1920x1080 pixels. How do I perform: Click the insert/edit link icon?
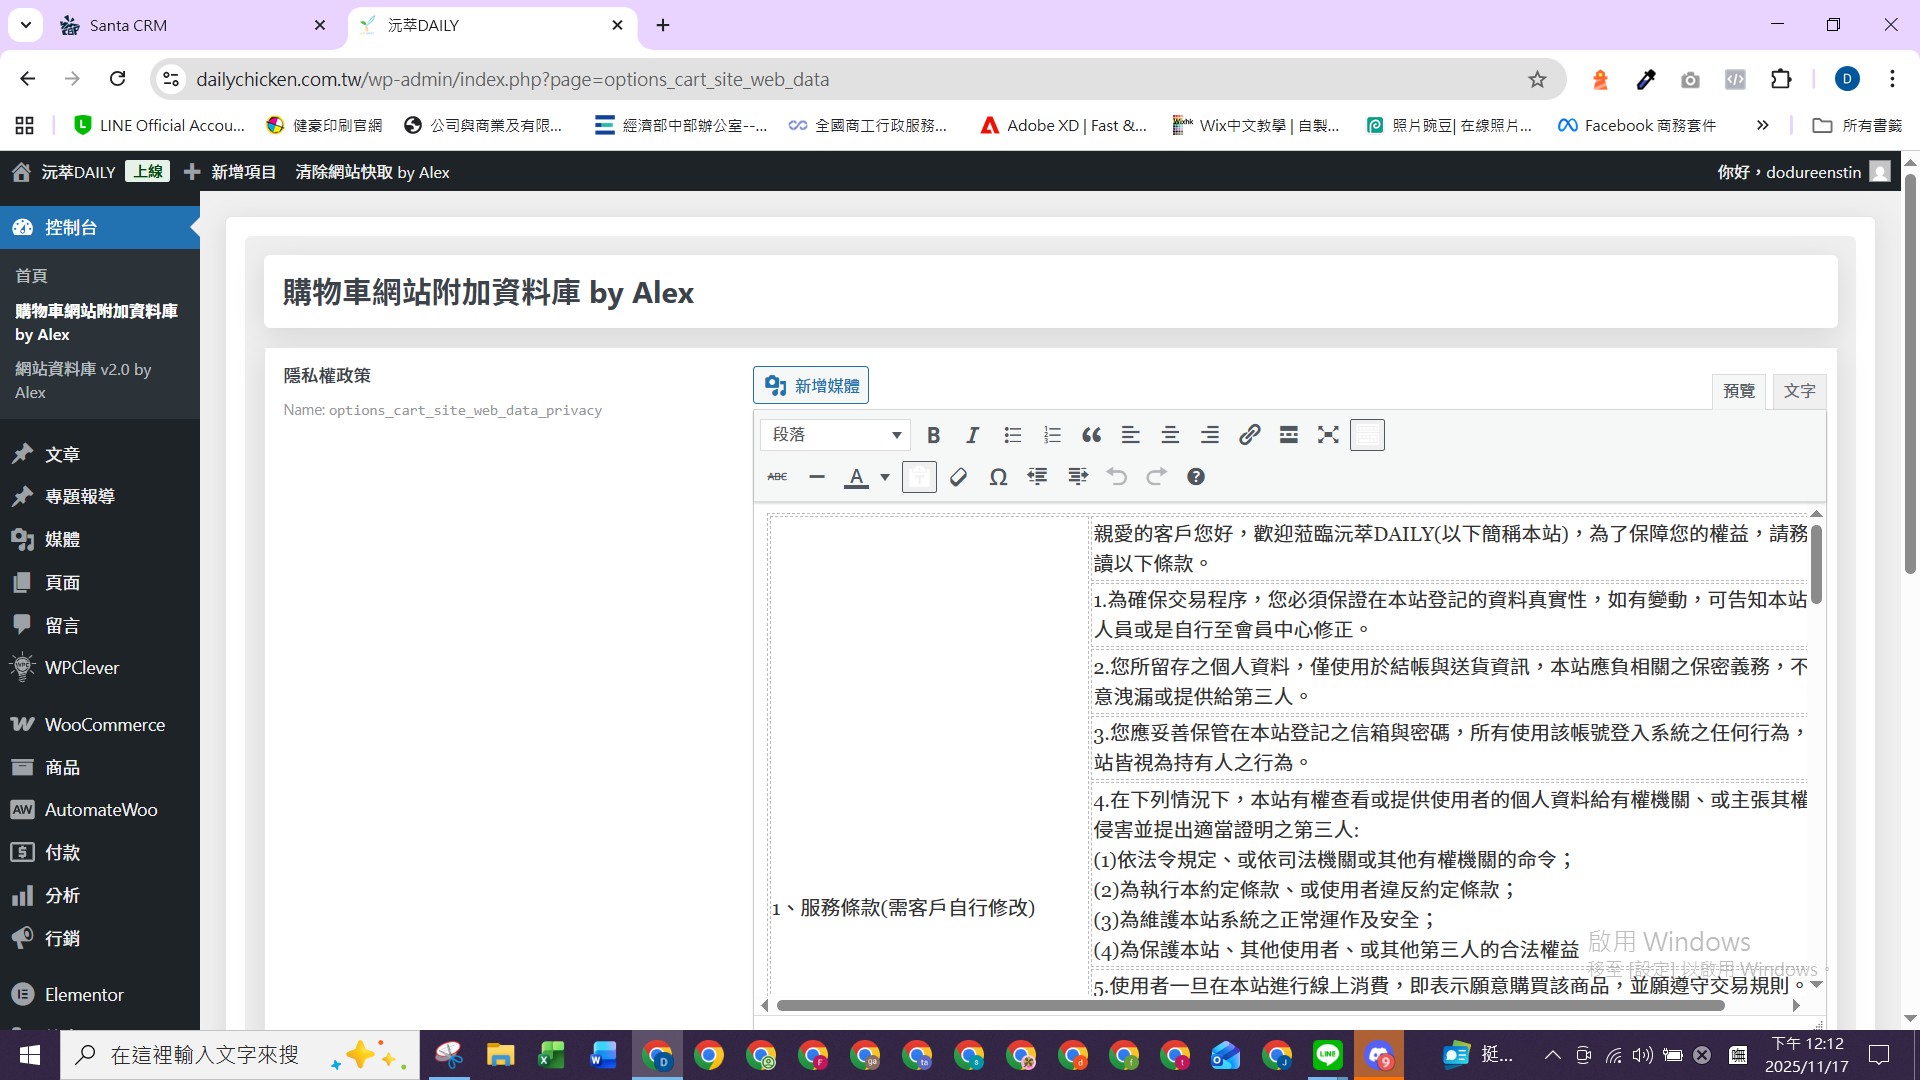tap(1249, 435)
